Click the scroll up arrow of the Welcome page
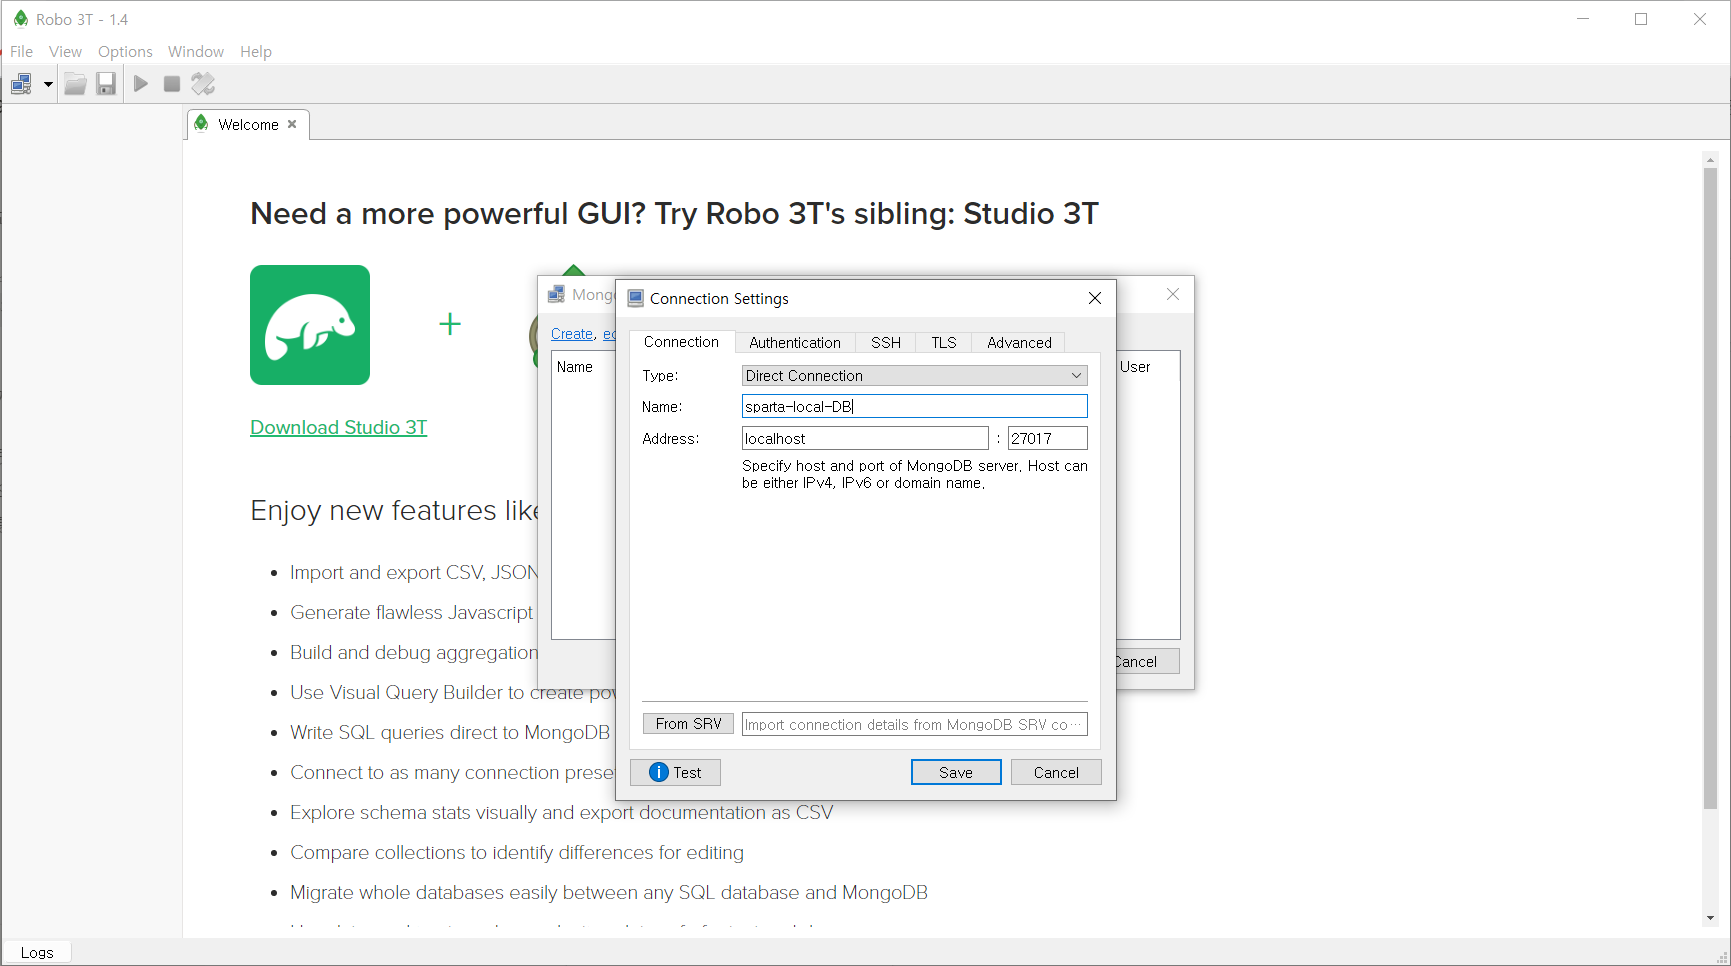 [1710, 159]
